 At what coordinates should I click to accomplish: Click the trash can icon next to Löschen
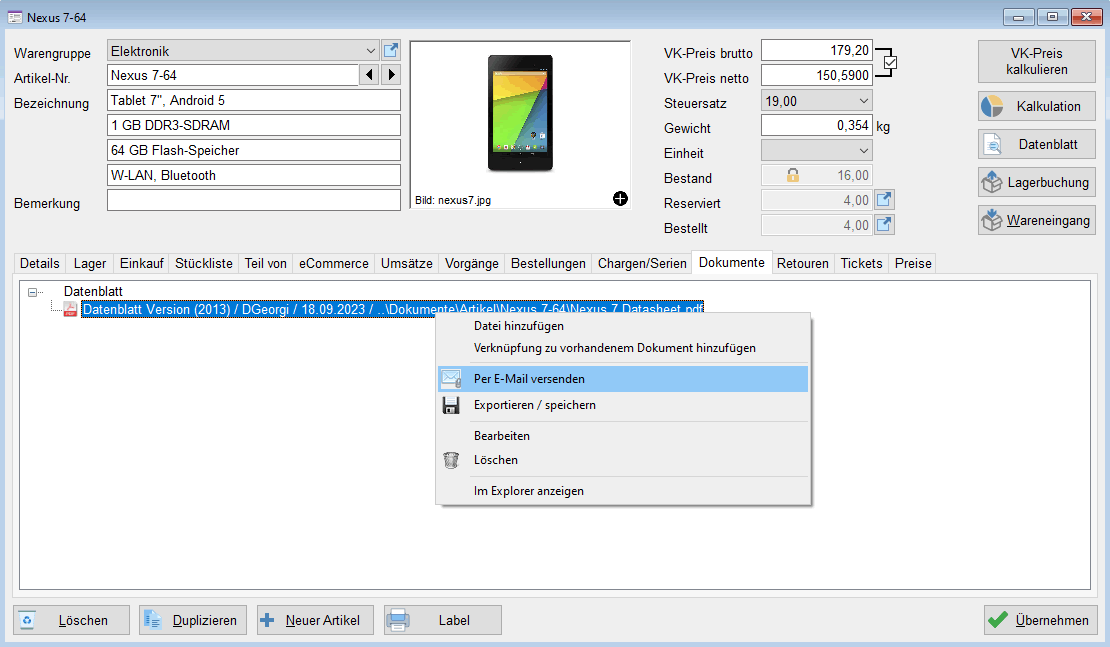(x=451, y=460)
